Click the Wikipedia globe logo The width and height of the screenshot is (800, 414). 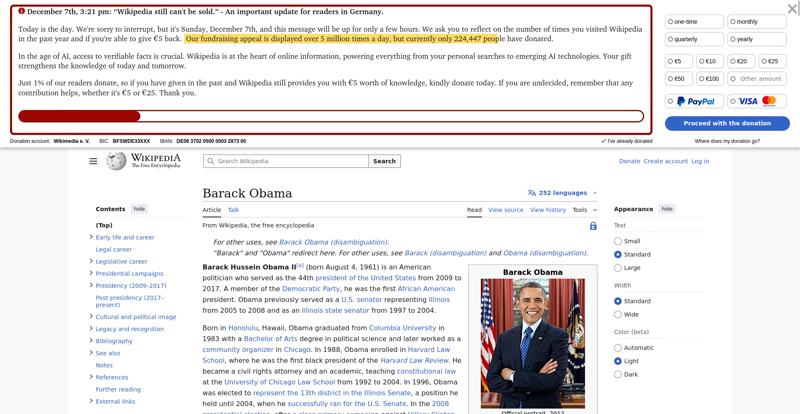click(116, 161)
